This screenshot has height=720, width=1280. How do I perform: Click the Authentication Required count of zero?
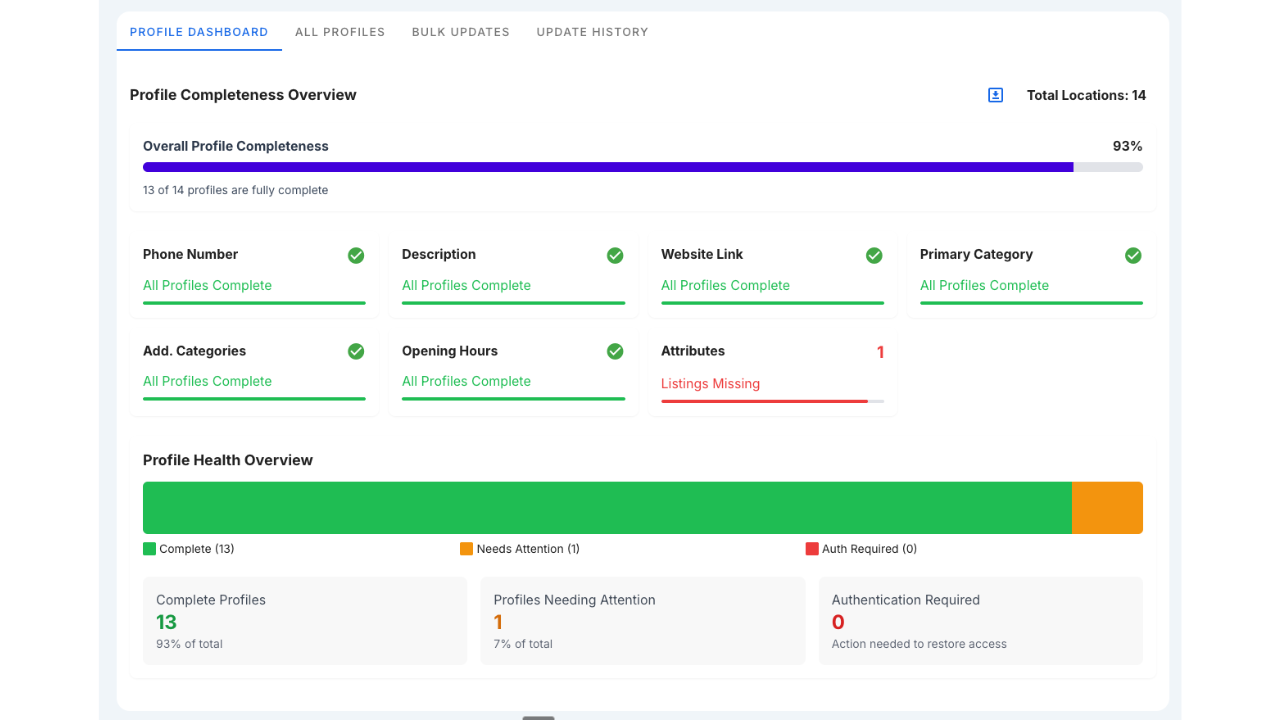[x=838, y=621]
